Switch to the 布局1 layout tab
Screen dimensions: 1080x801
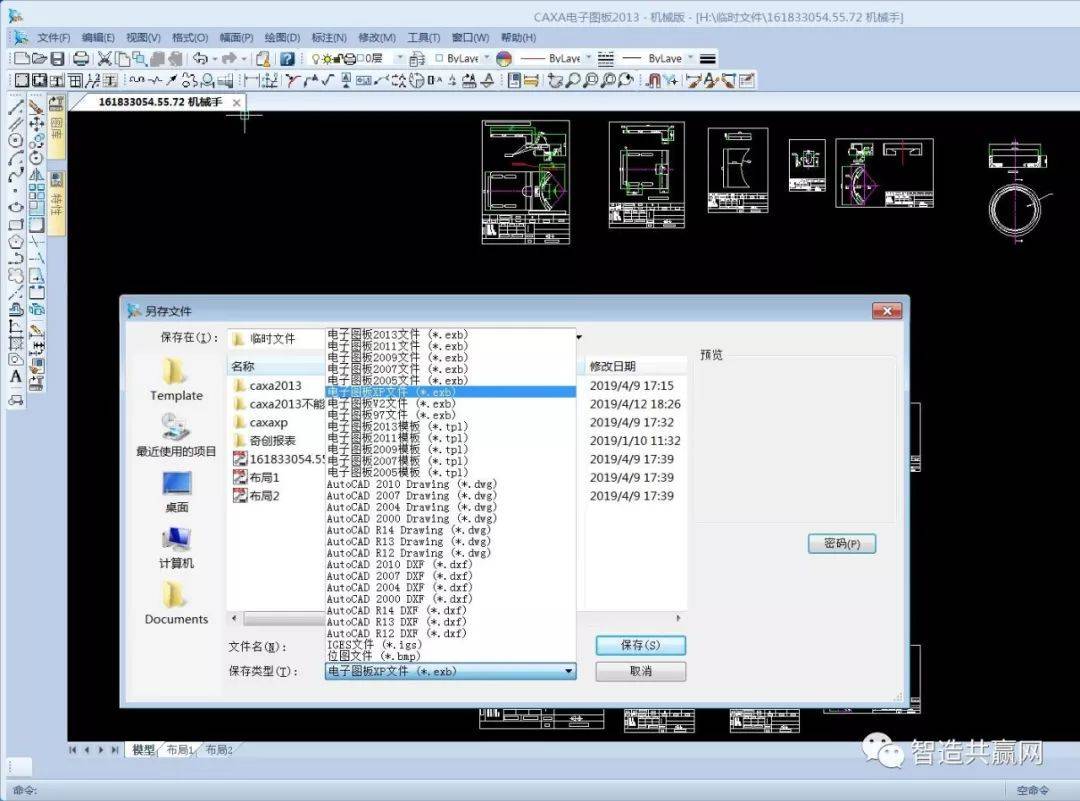(180, 749)
